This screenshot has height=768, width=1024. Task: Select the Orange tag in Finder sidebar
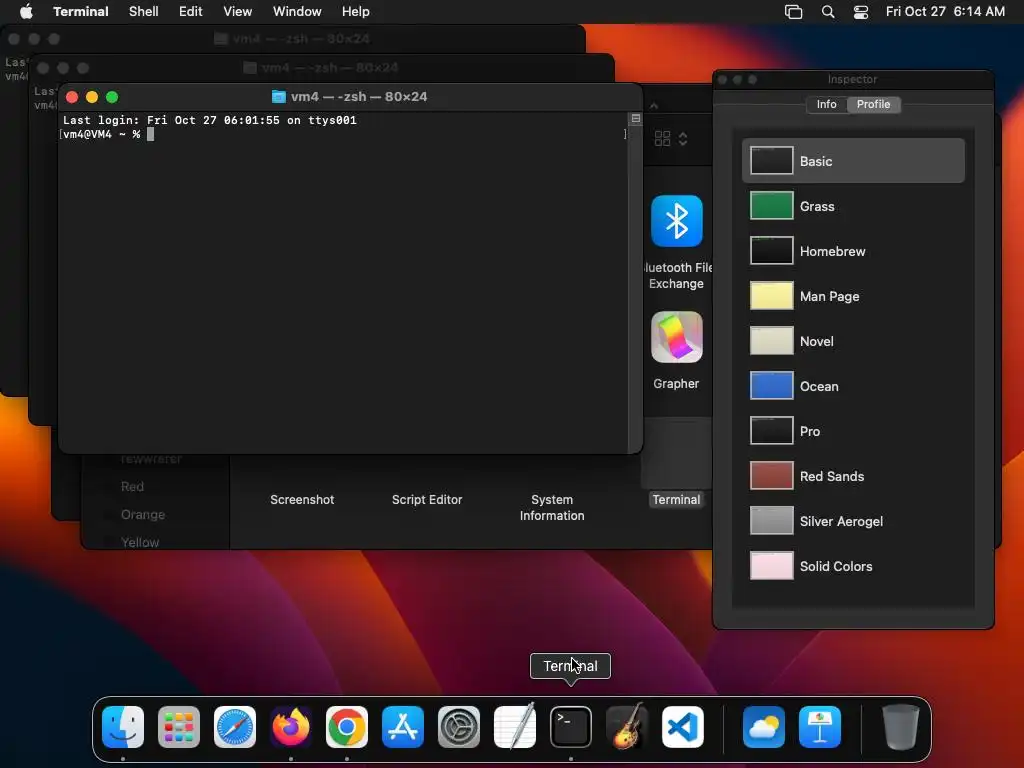tap(142, 515)
